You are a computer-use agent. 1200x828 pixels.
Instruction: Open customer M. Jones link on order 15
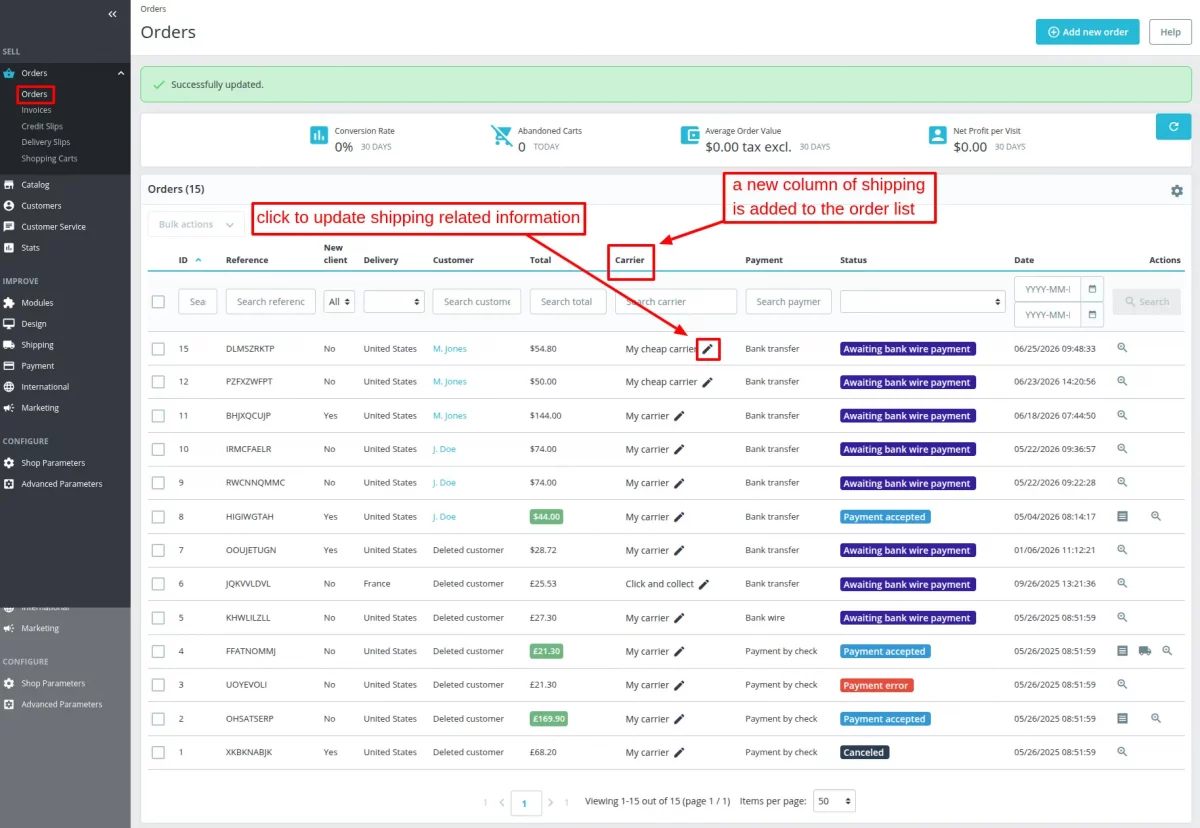coord(450,349)
